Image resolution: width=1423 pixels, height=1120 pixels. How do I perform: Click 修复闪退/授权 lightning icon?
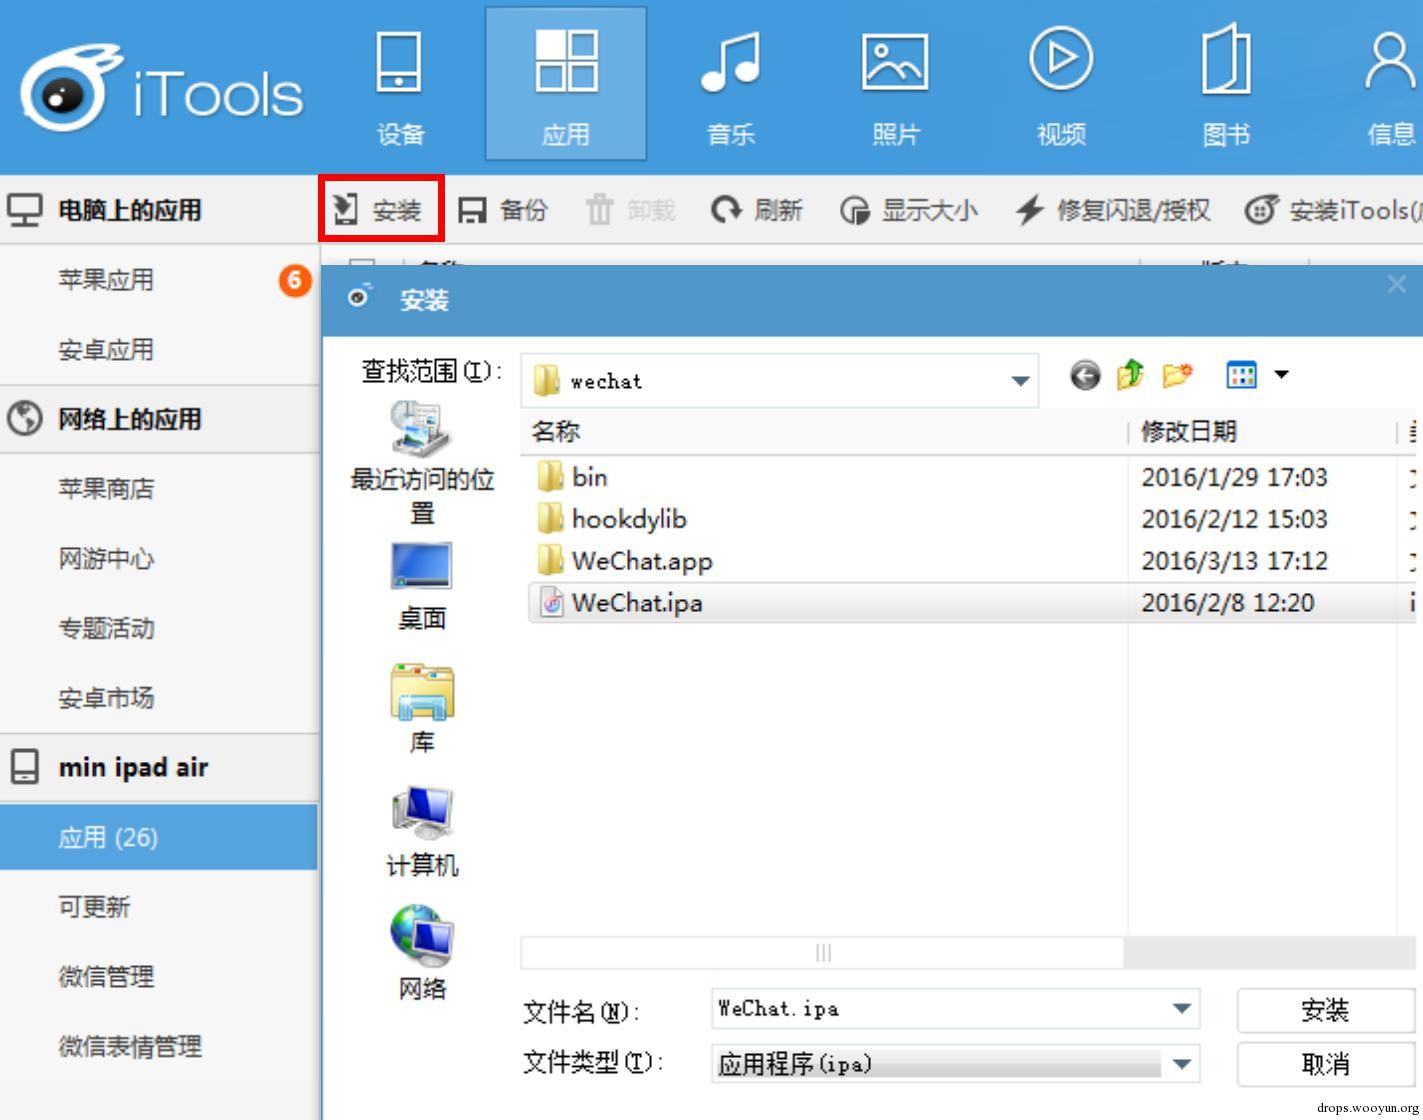click(x=1029, y=210)
